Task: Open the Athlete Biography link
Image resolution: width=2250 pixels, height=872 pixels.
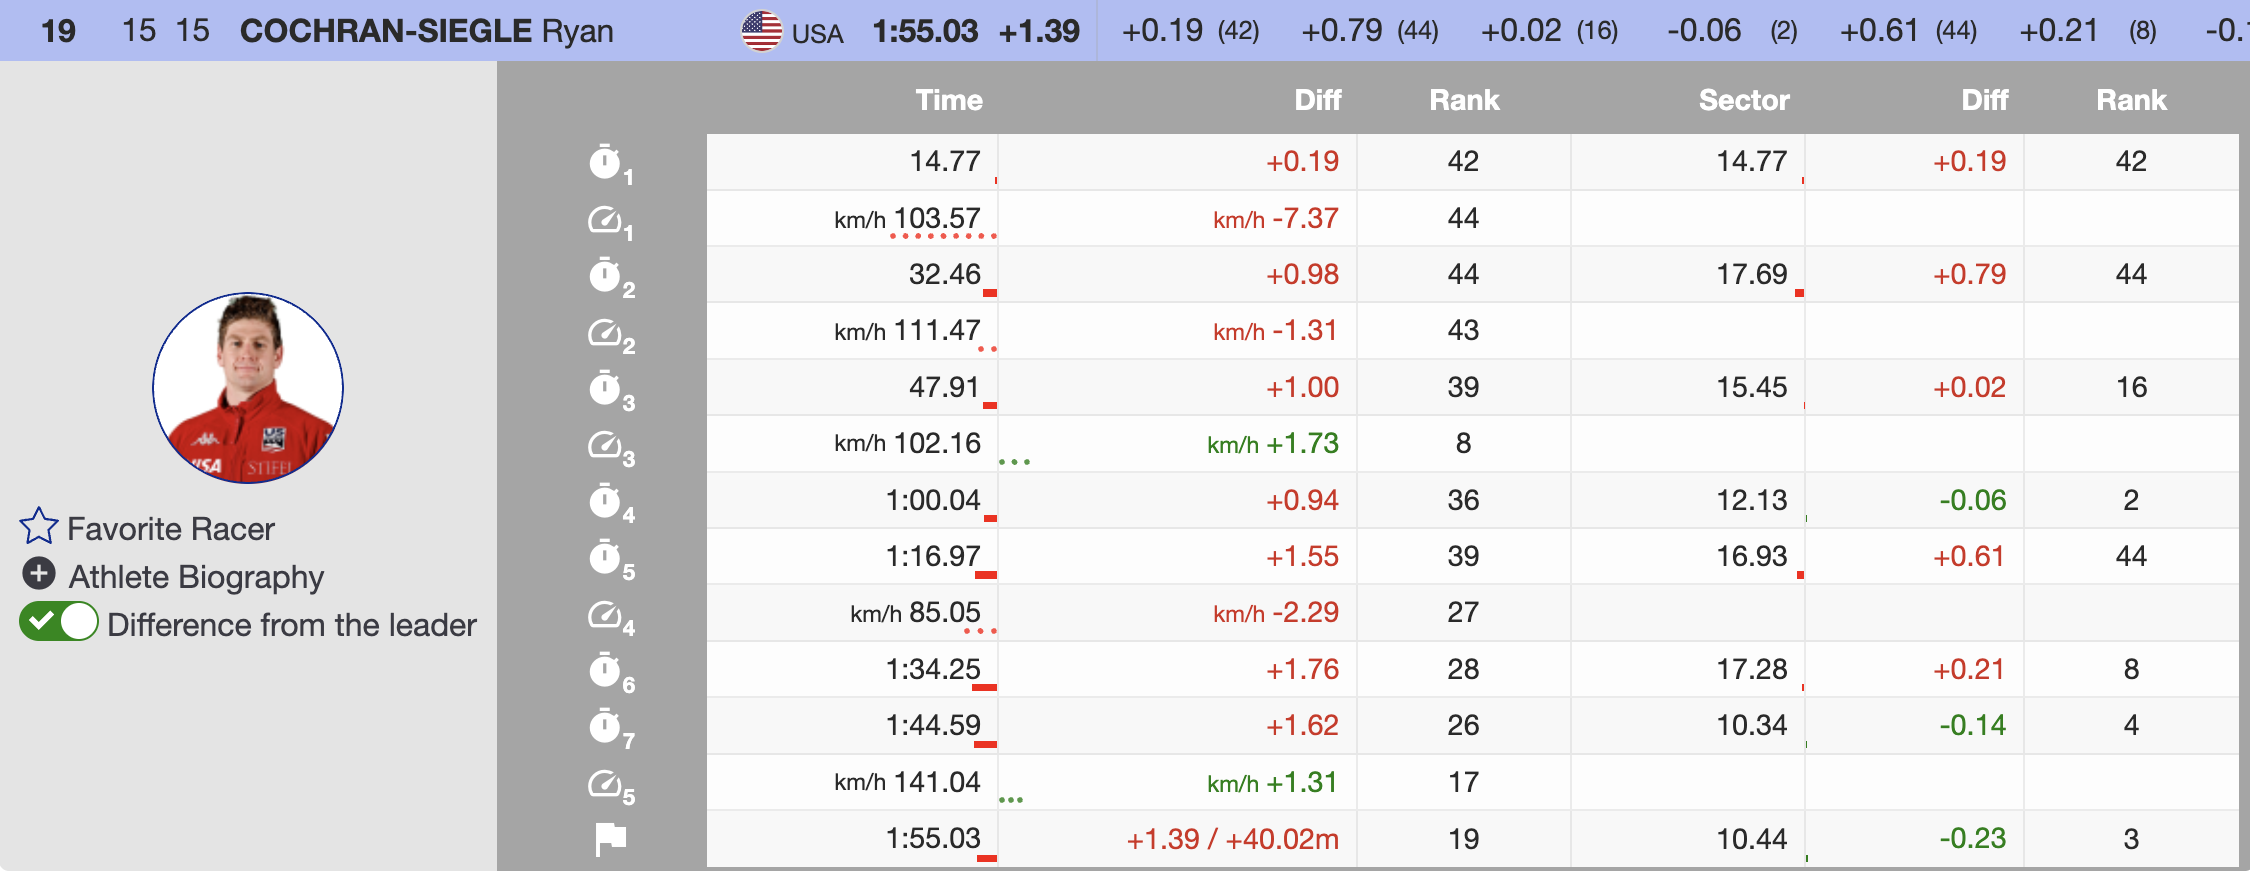Action: click(x=196, y=577)
